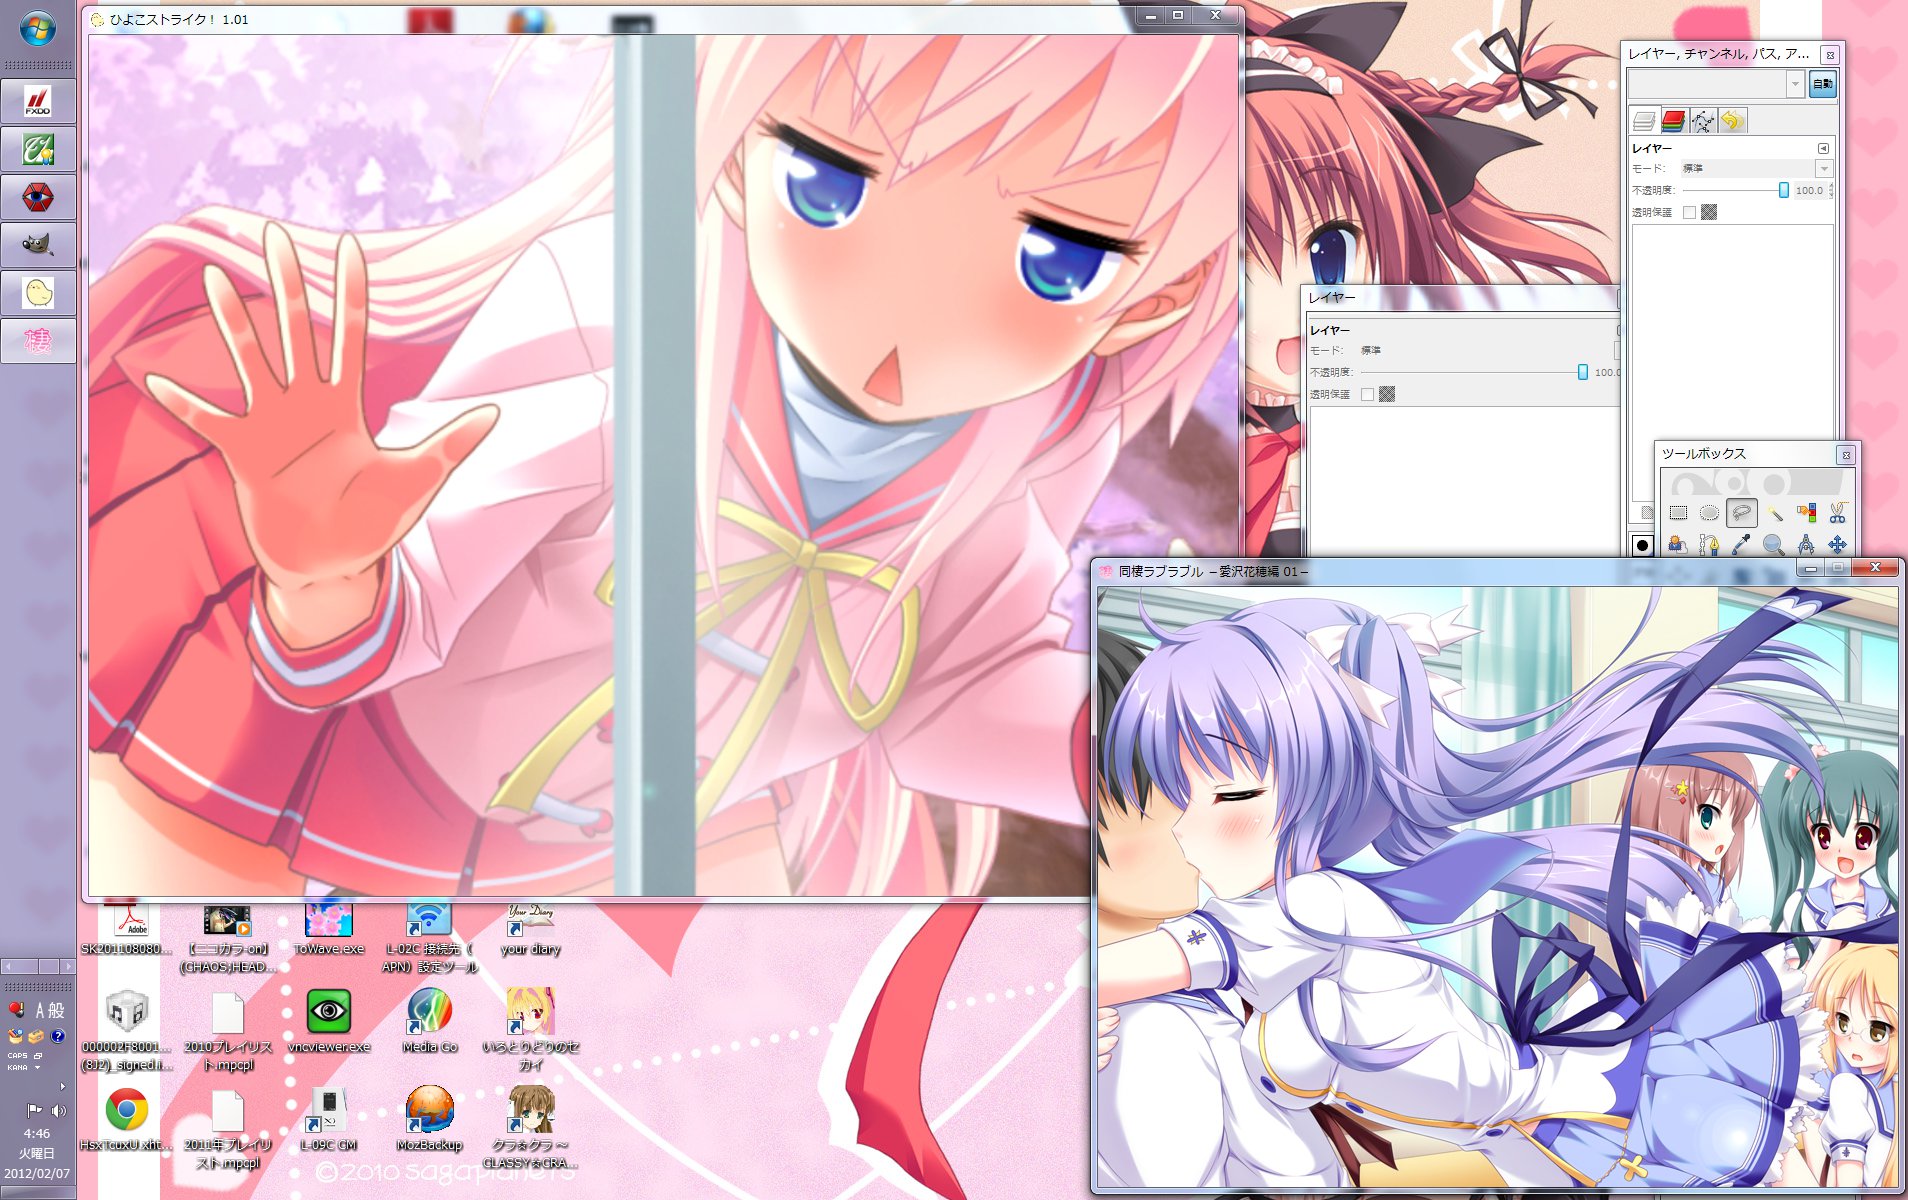The height and width of the screenshot is (1200, 1908).
Task: Open いろとりどりのセカイ shortcut
Action: point(530,1030)
